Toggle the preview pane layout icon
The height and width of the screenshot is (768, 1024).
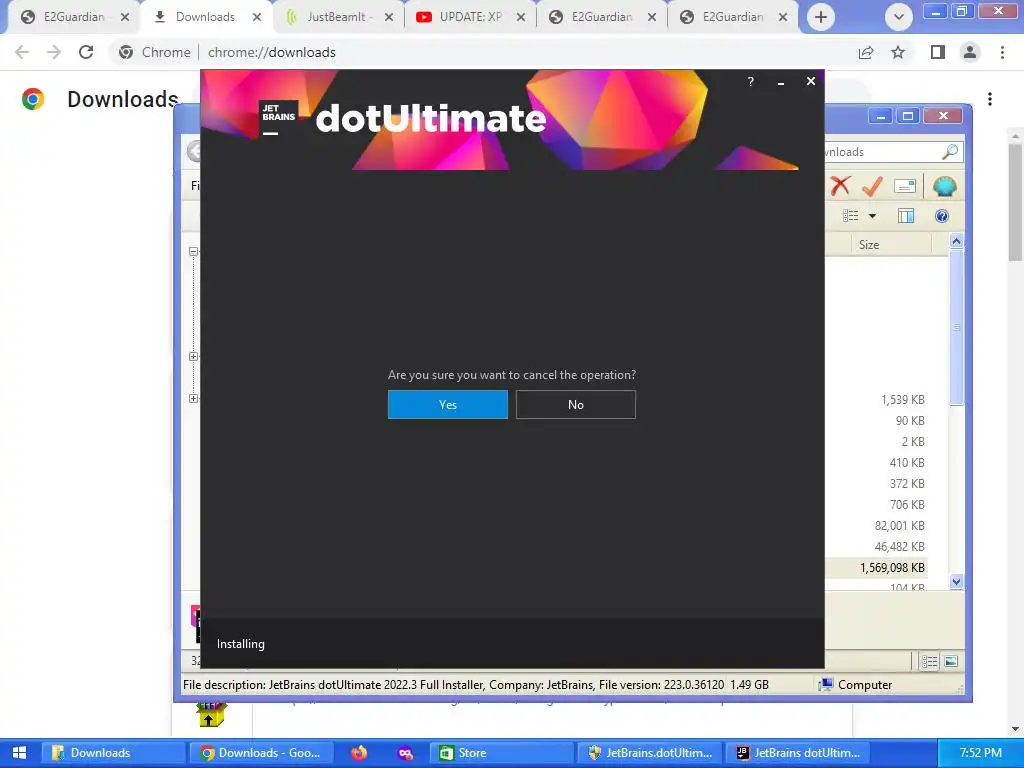point(906,216)
